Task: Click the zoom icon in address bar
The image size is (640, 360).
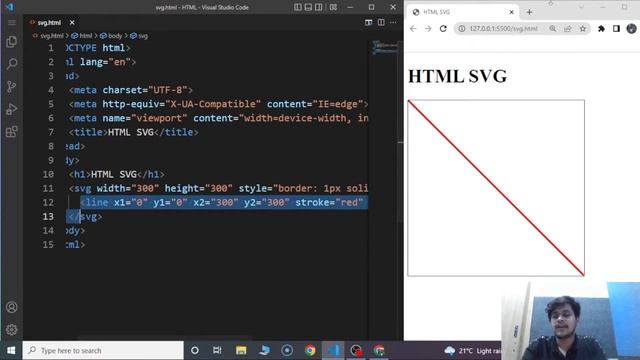Action: click(x=553, y=29)
